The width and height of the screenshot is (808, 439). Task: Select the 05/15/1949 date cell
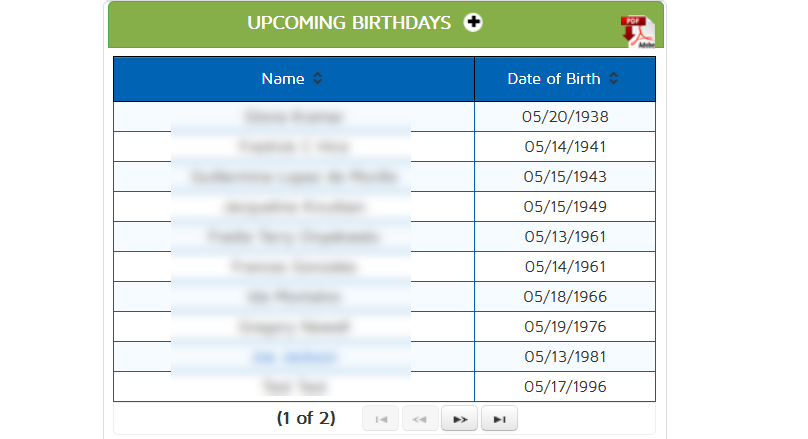pos(565,207)
